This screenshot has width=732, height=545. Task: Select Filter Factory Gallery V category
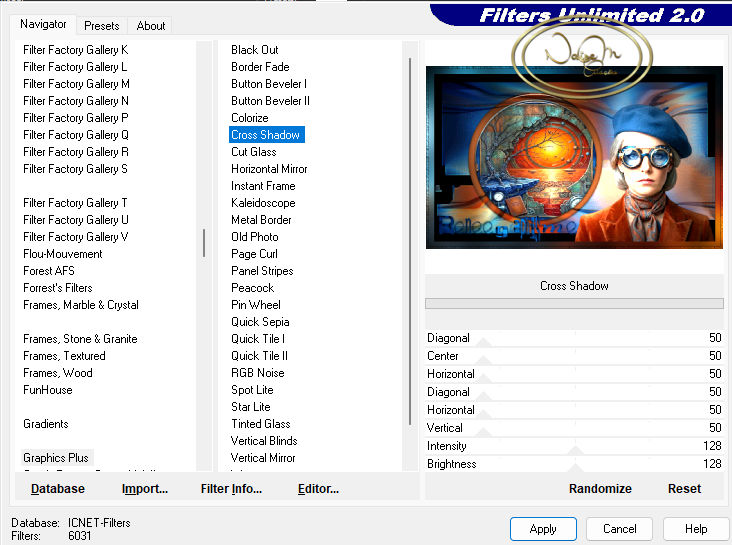[76, 237]
